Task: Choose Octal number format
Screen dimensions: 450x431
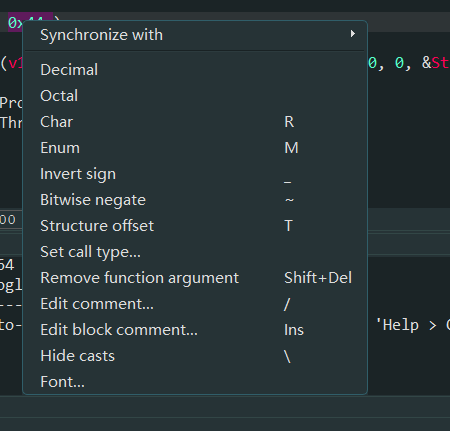Action: 195,96
